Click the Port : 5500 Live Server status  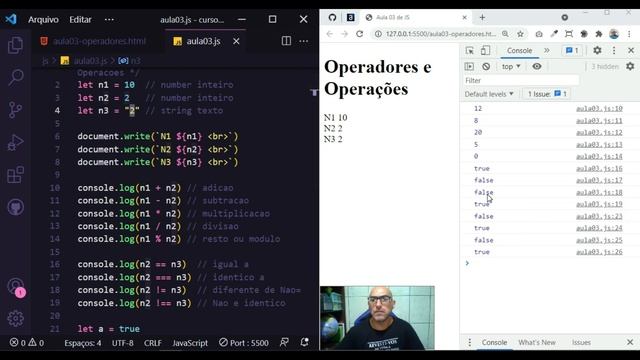click(244, 343)
